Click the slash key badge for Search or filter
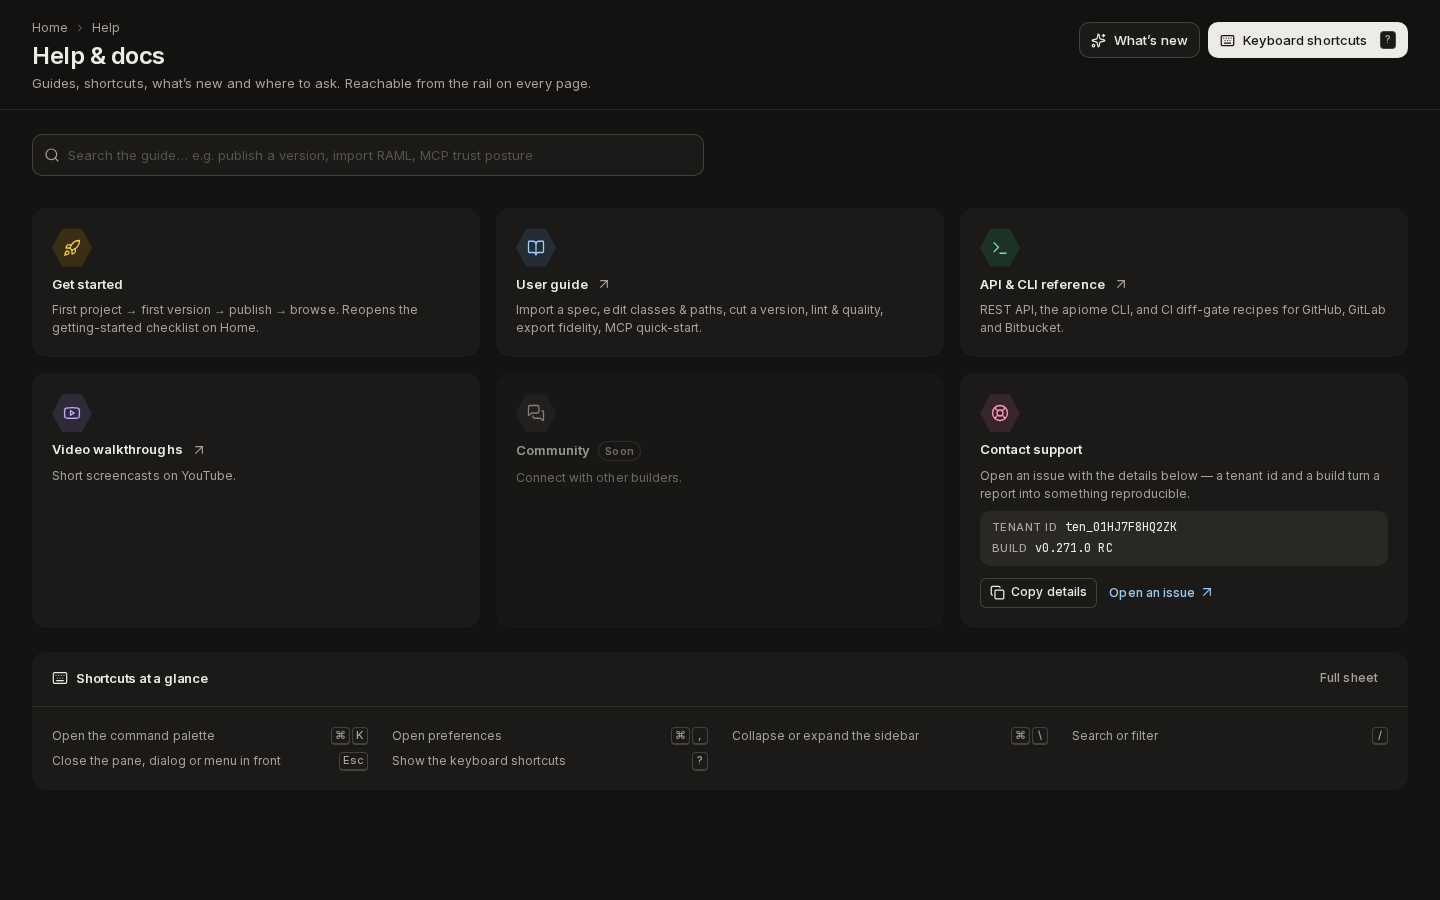This screenshot has width=1440, height=900. point(1380,736)
